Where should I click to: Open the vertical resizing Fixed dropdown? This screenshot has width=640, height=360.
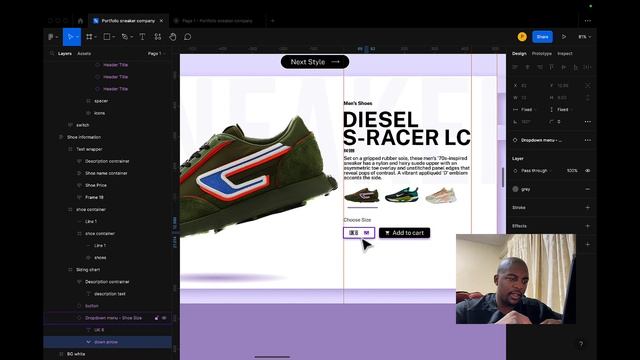pos(560,109)
